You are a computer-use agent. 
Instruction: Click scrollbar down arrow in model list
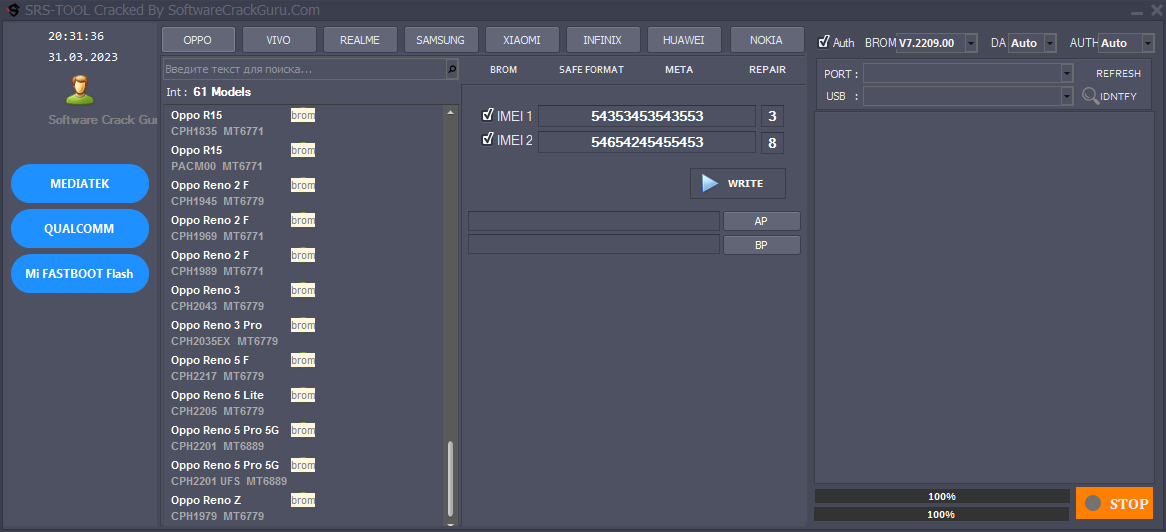tap(450, 523)
